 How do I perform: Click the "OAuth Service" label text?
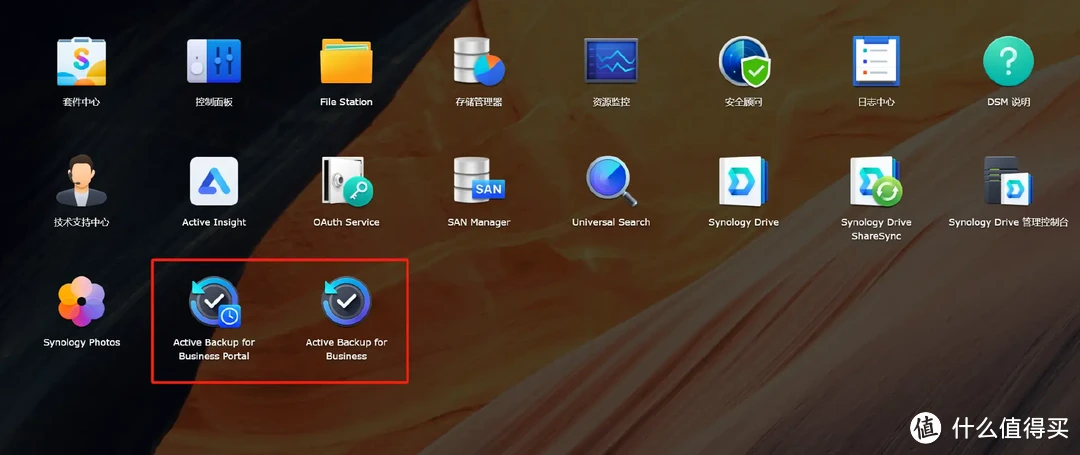tap(346, 222)
